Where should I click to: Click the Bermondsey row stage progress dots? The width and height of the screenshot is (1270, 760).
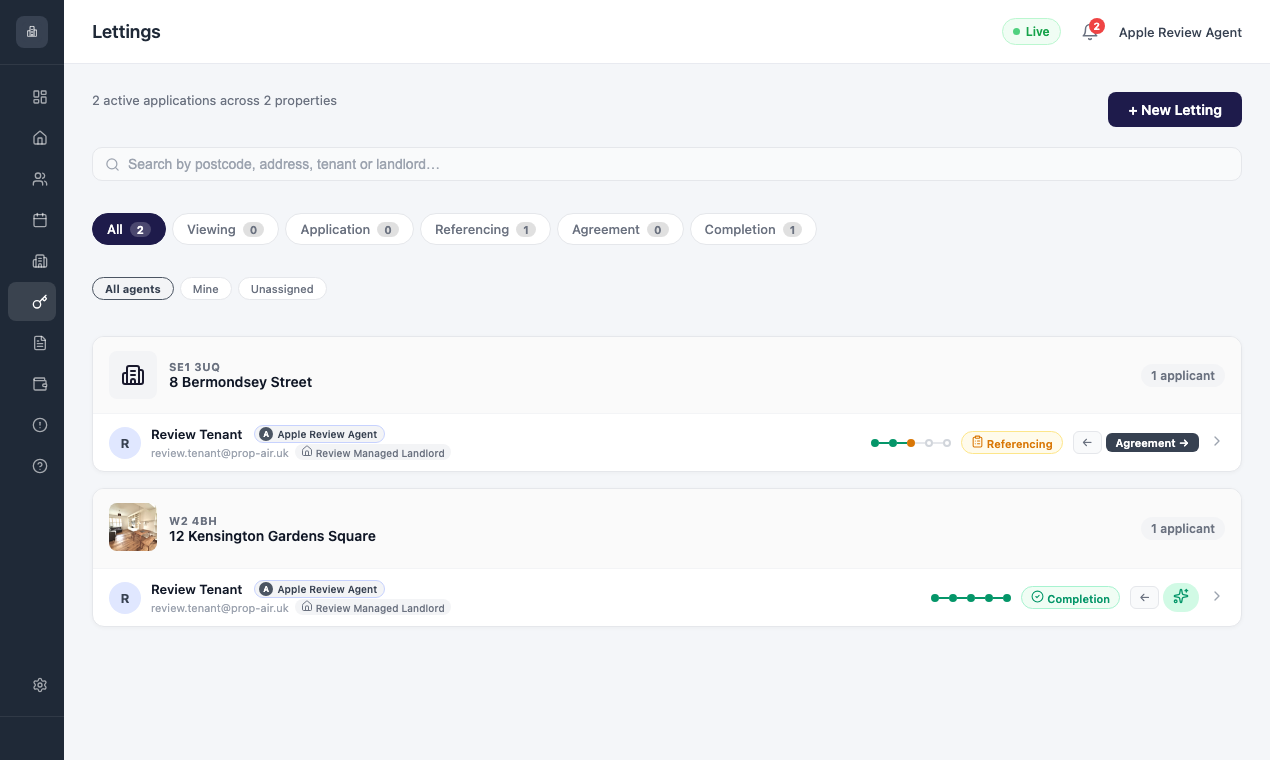click(x=911, y=442)
